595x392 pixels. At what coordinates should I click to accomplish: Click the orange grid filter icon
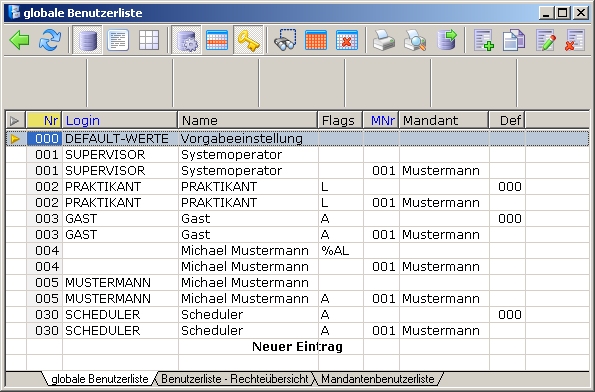[x=316, y=40]
